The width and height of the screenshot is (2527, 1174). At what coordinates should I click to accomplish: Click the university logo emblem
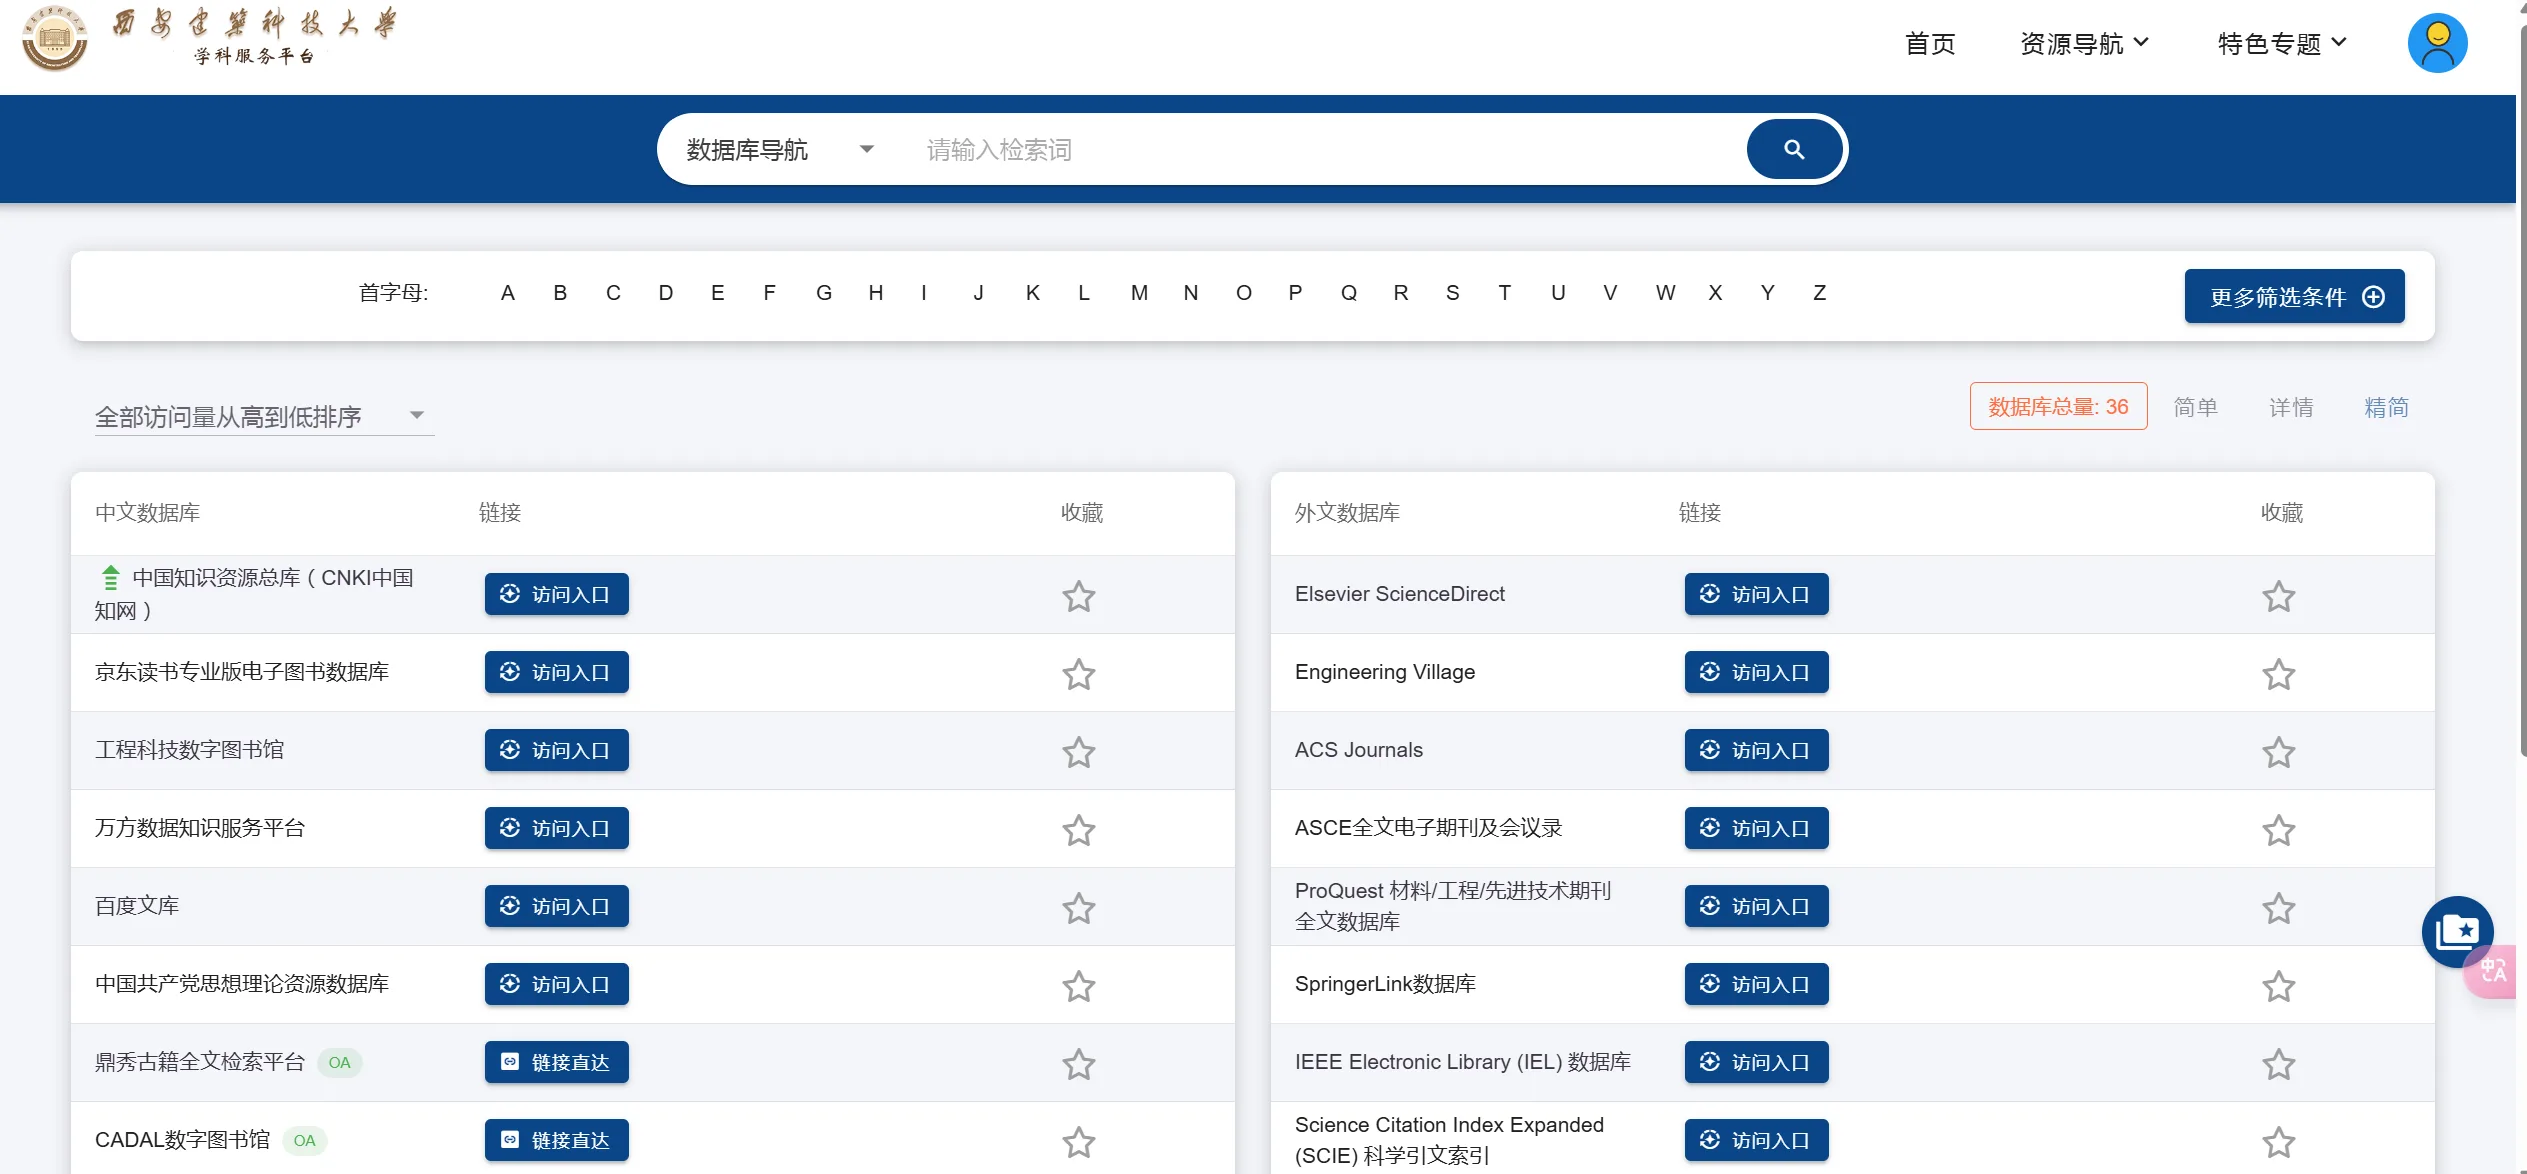click(x=54, y=39)
